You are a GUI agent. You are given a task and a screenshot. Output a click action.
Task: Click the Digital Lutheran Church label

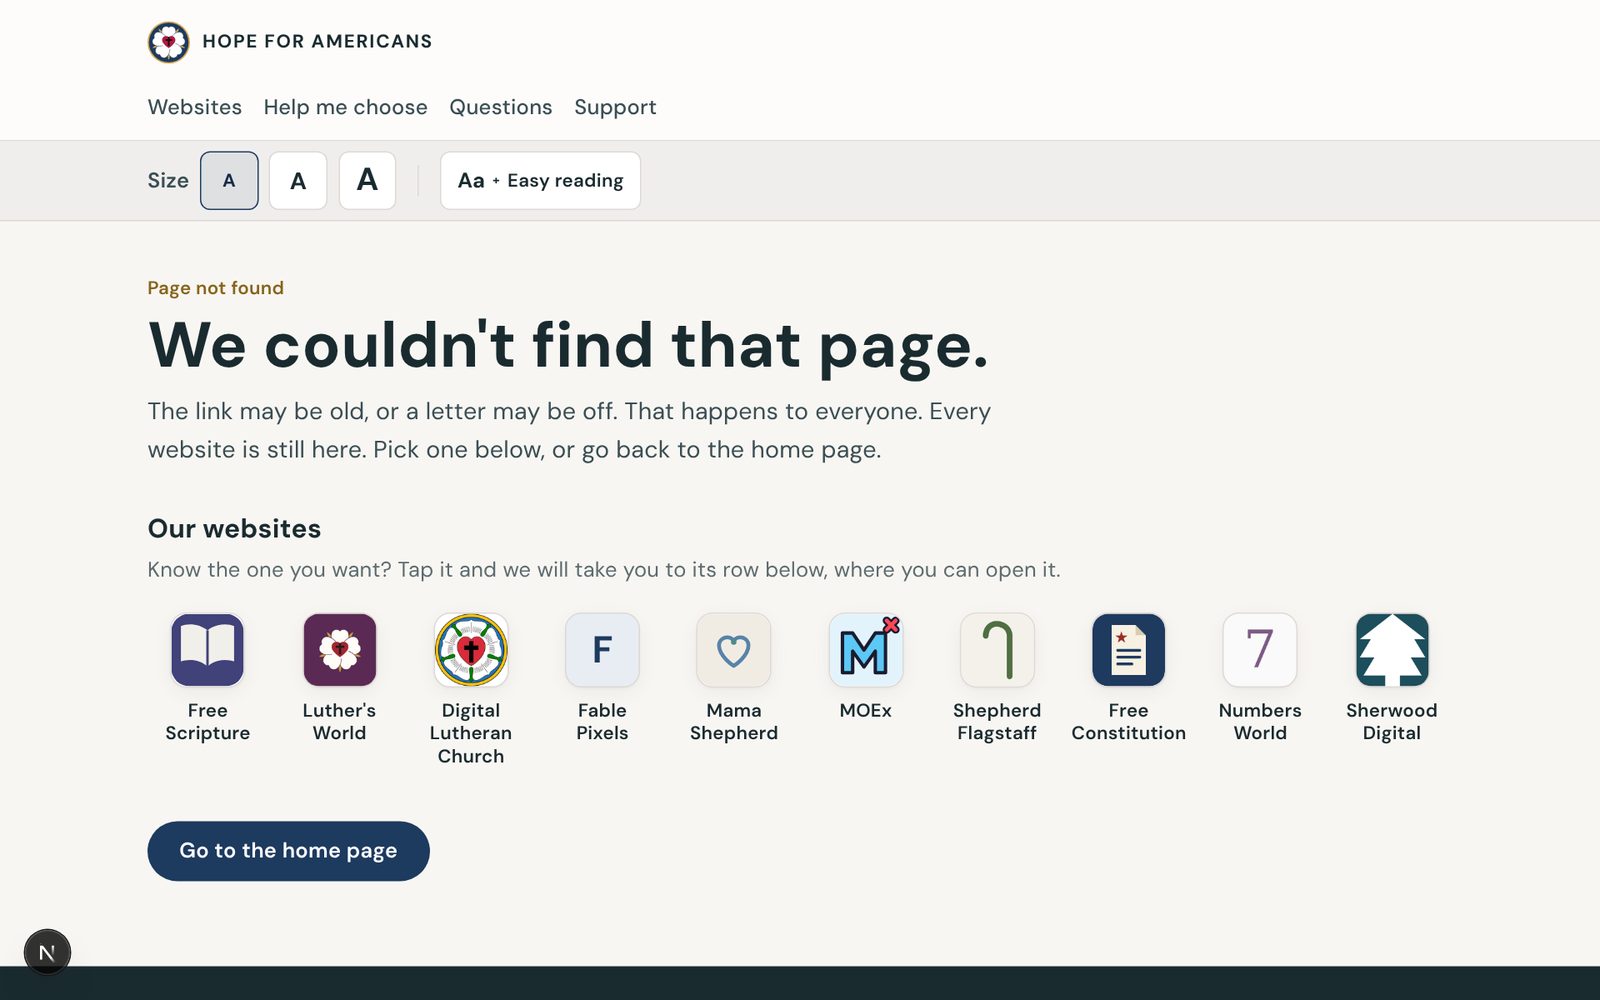(x=471, y=733)
